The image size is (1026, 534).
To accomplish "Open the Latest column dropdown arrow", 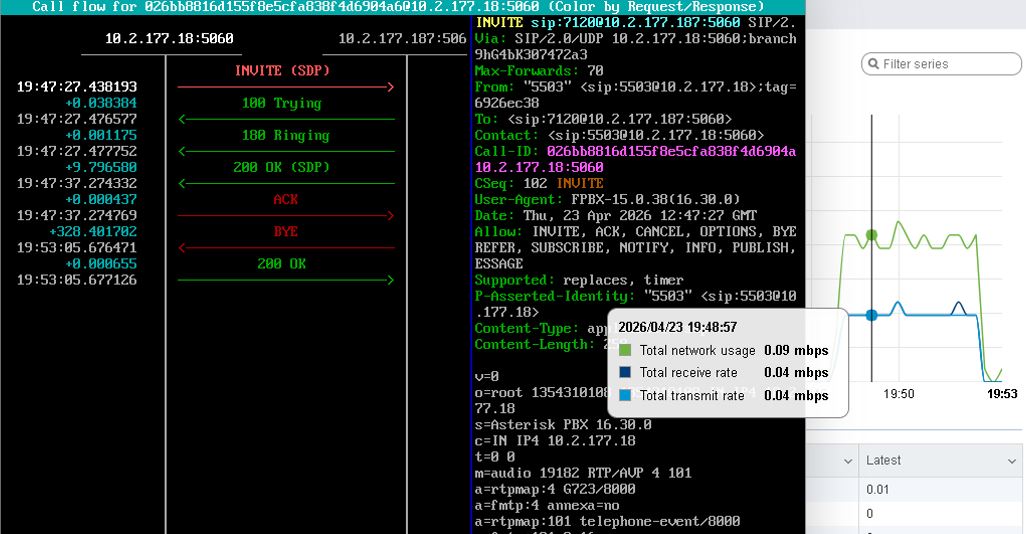I will (x=1012, y=461).
